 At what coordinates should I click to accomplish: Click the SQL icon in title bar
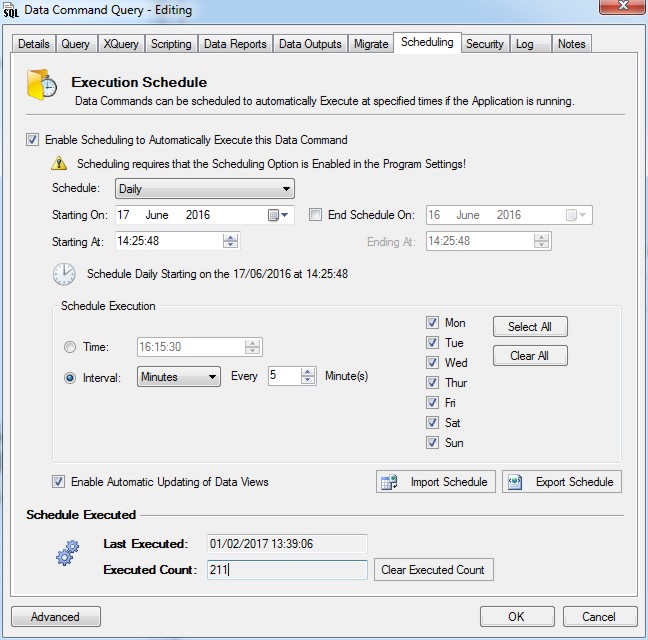[x=10, y=10]
